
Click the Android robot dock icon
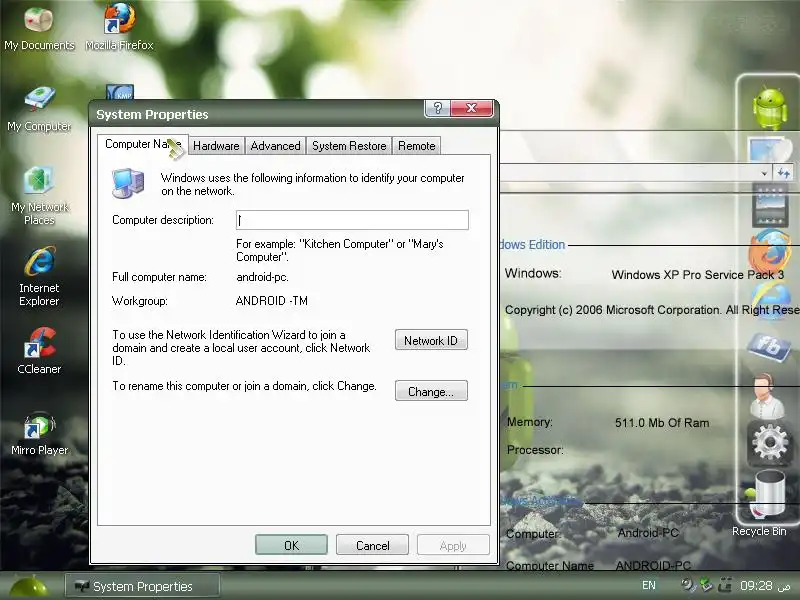click(769, 109)
